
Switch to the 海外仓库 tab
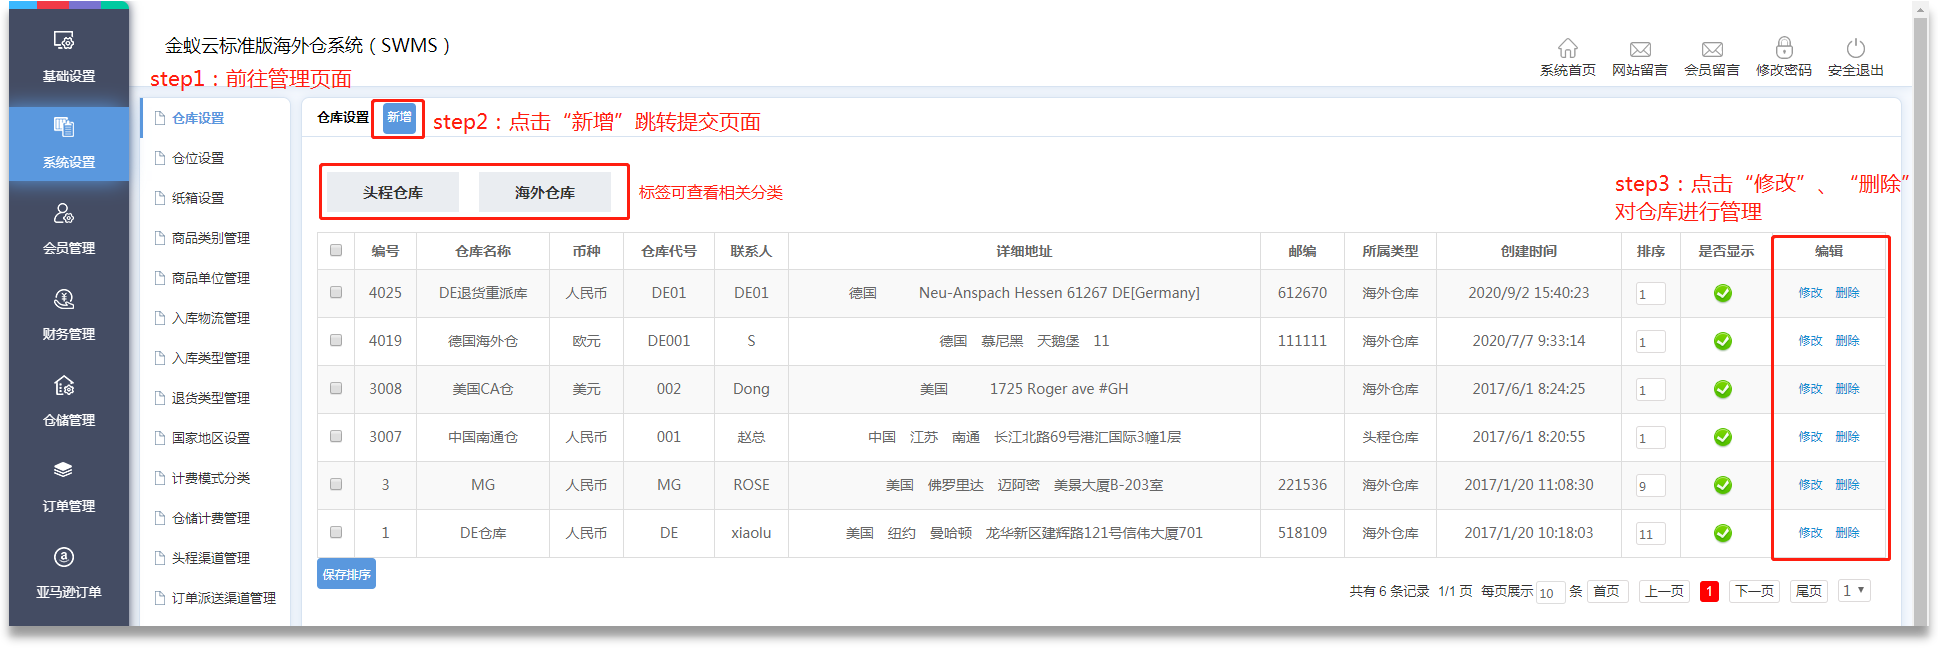click(x=545, y=192)
